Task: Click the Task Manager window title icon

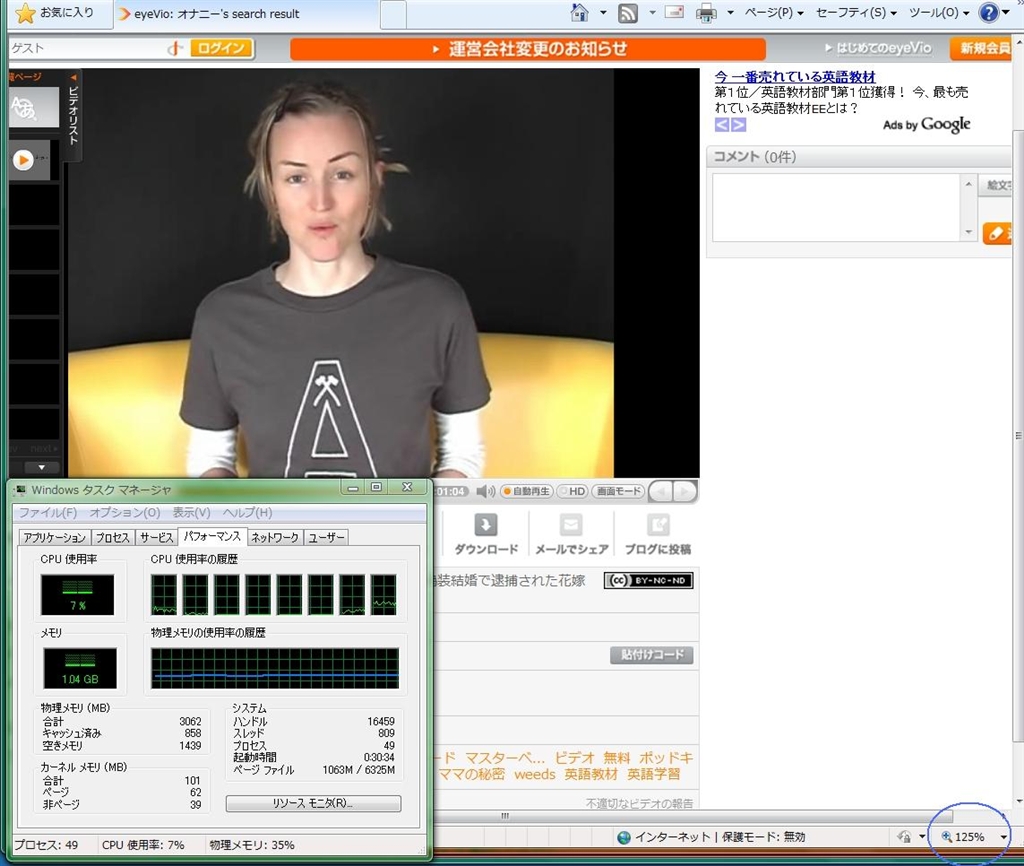Action: point(20,490)
